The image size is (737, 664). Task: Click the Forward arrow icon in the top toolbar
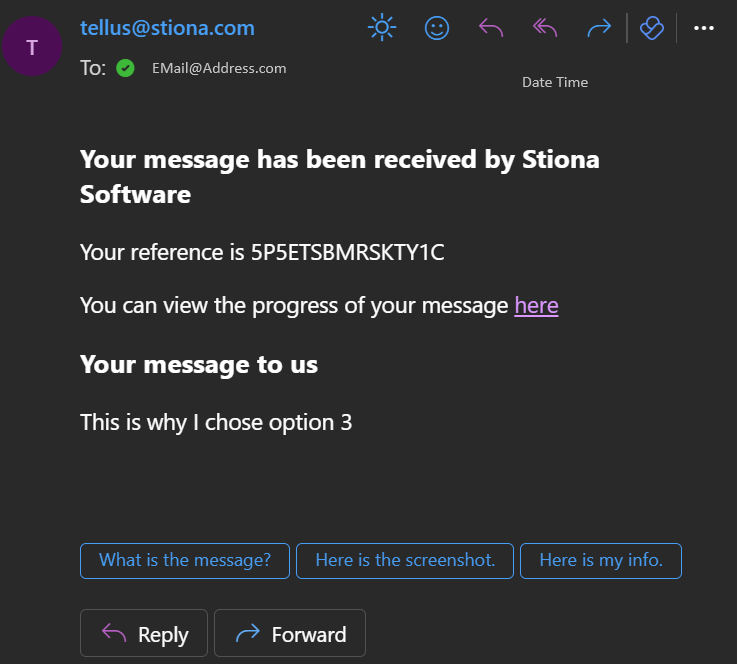(599, 28)
